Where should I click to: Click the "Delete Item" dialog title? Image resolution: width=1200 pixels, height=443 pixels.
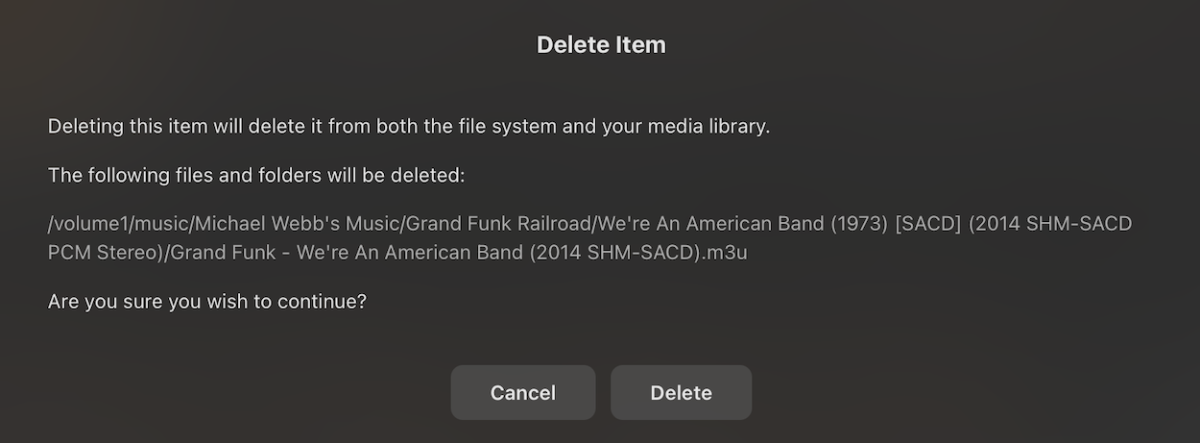coord(601,45)
